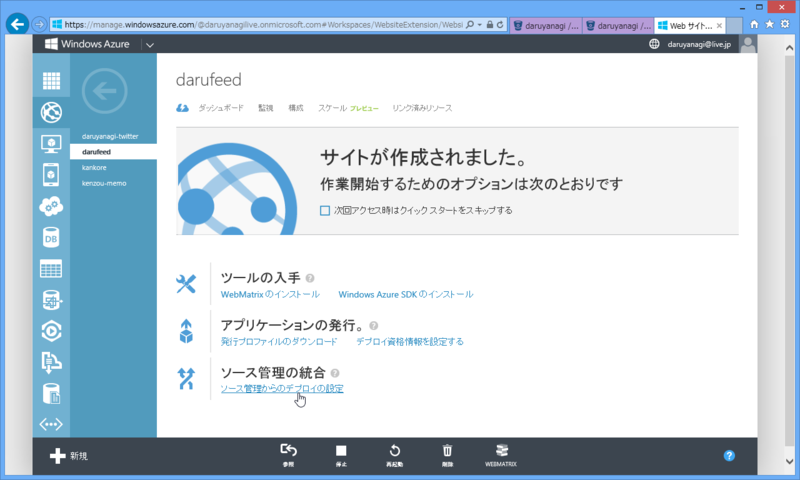Open the ダッシュボード tab
Image resolution: width=800 pixels, height=480 pixels.
pyautogui.click(x=220, y=108)
